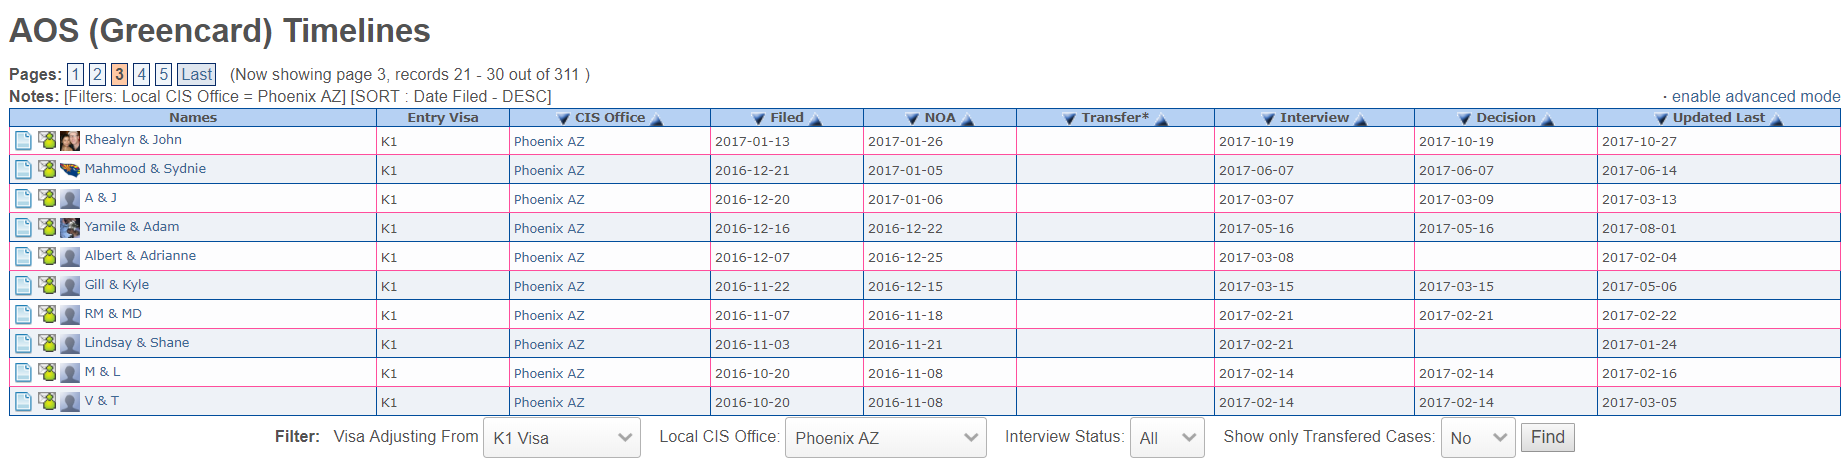Click enable advanced mode link
This screenshot has height=472, width=1848.
tap(1756, 97)
